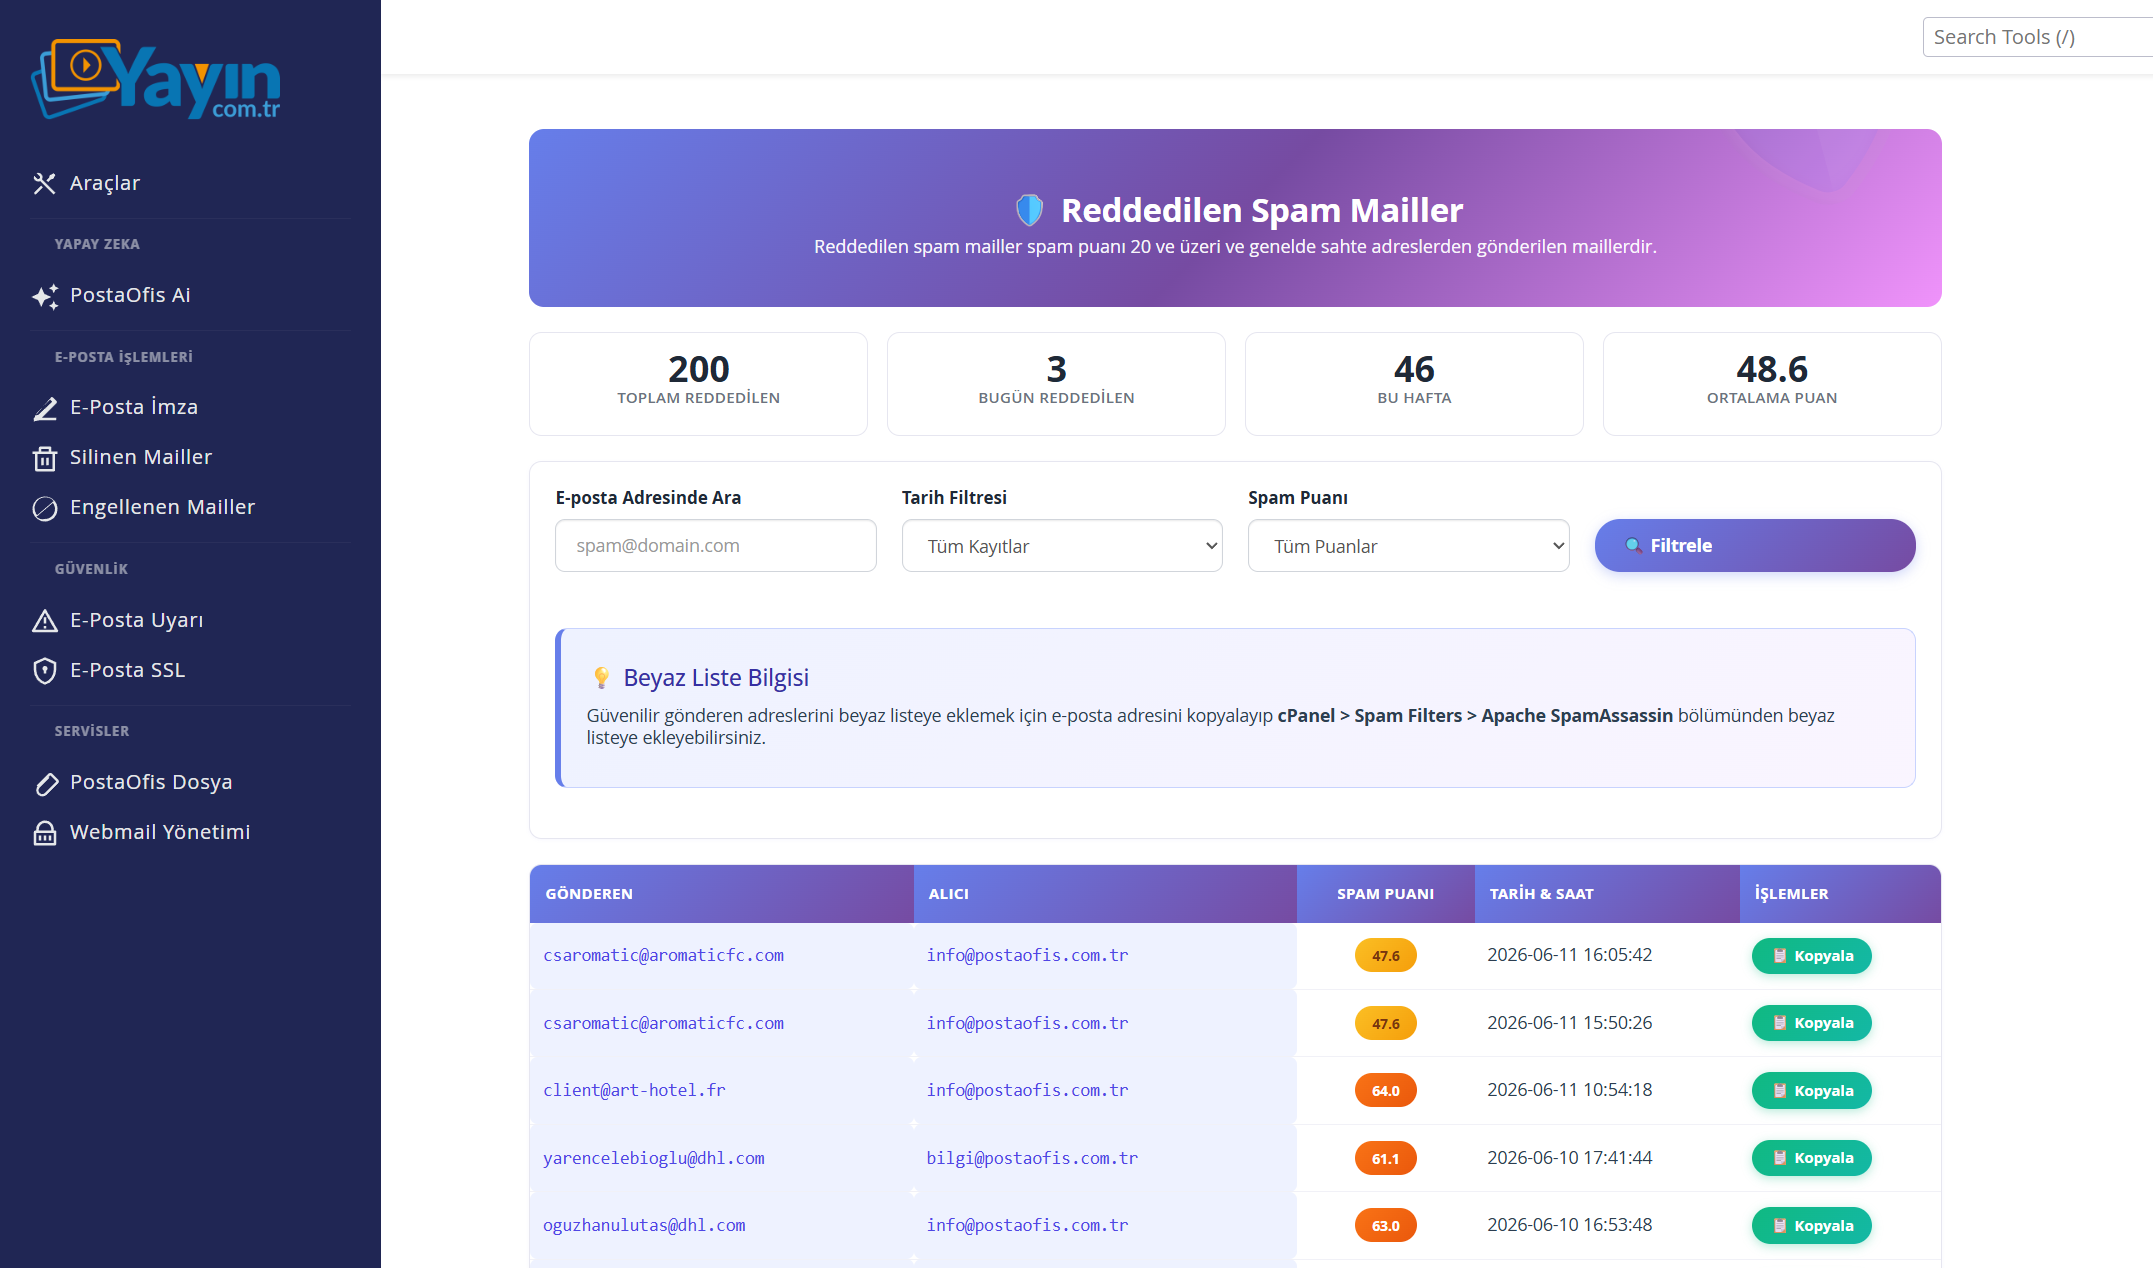The width and height of the screenshot is (2153, 1268).
Task: Click recipient info@postaofis.com.tr in the client@art-hotel.fr row
Action: tap(1027, 1091)
